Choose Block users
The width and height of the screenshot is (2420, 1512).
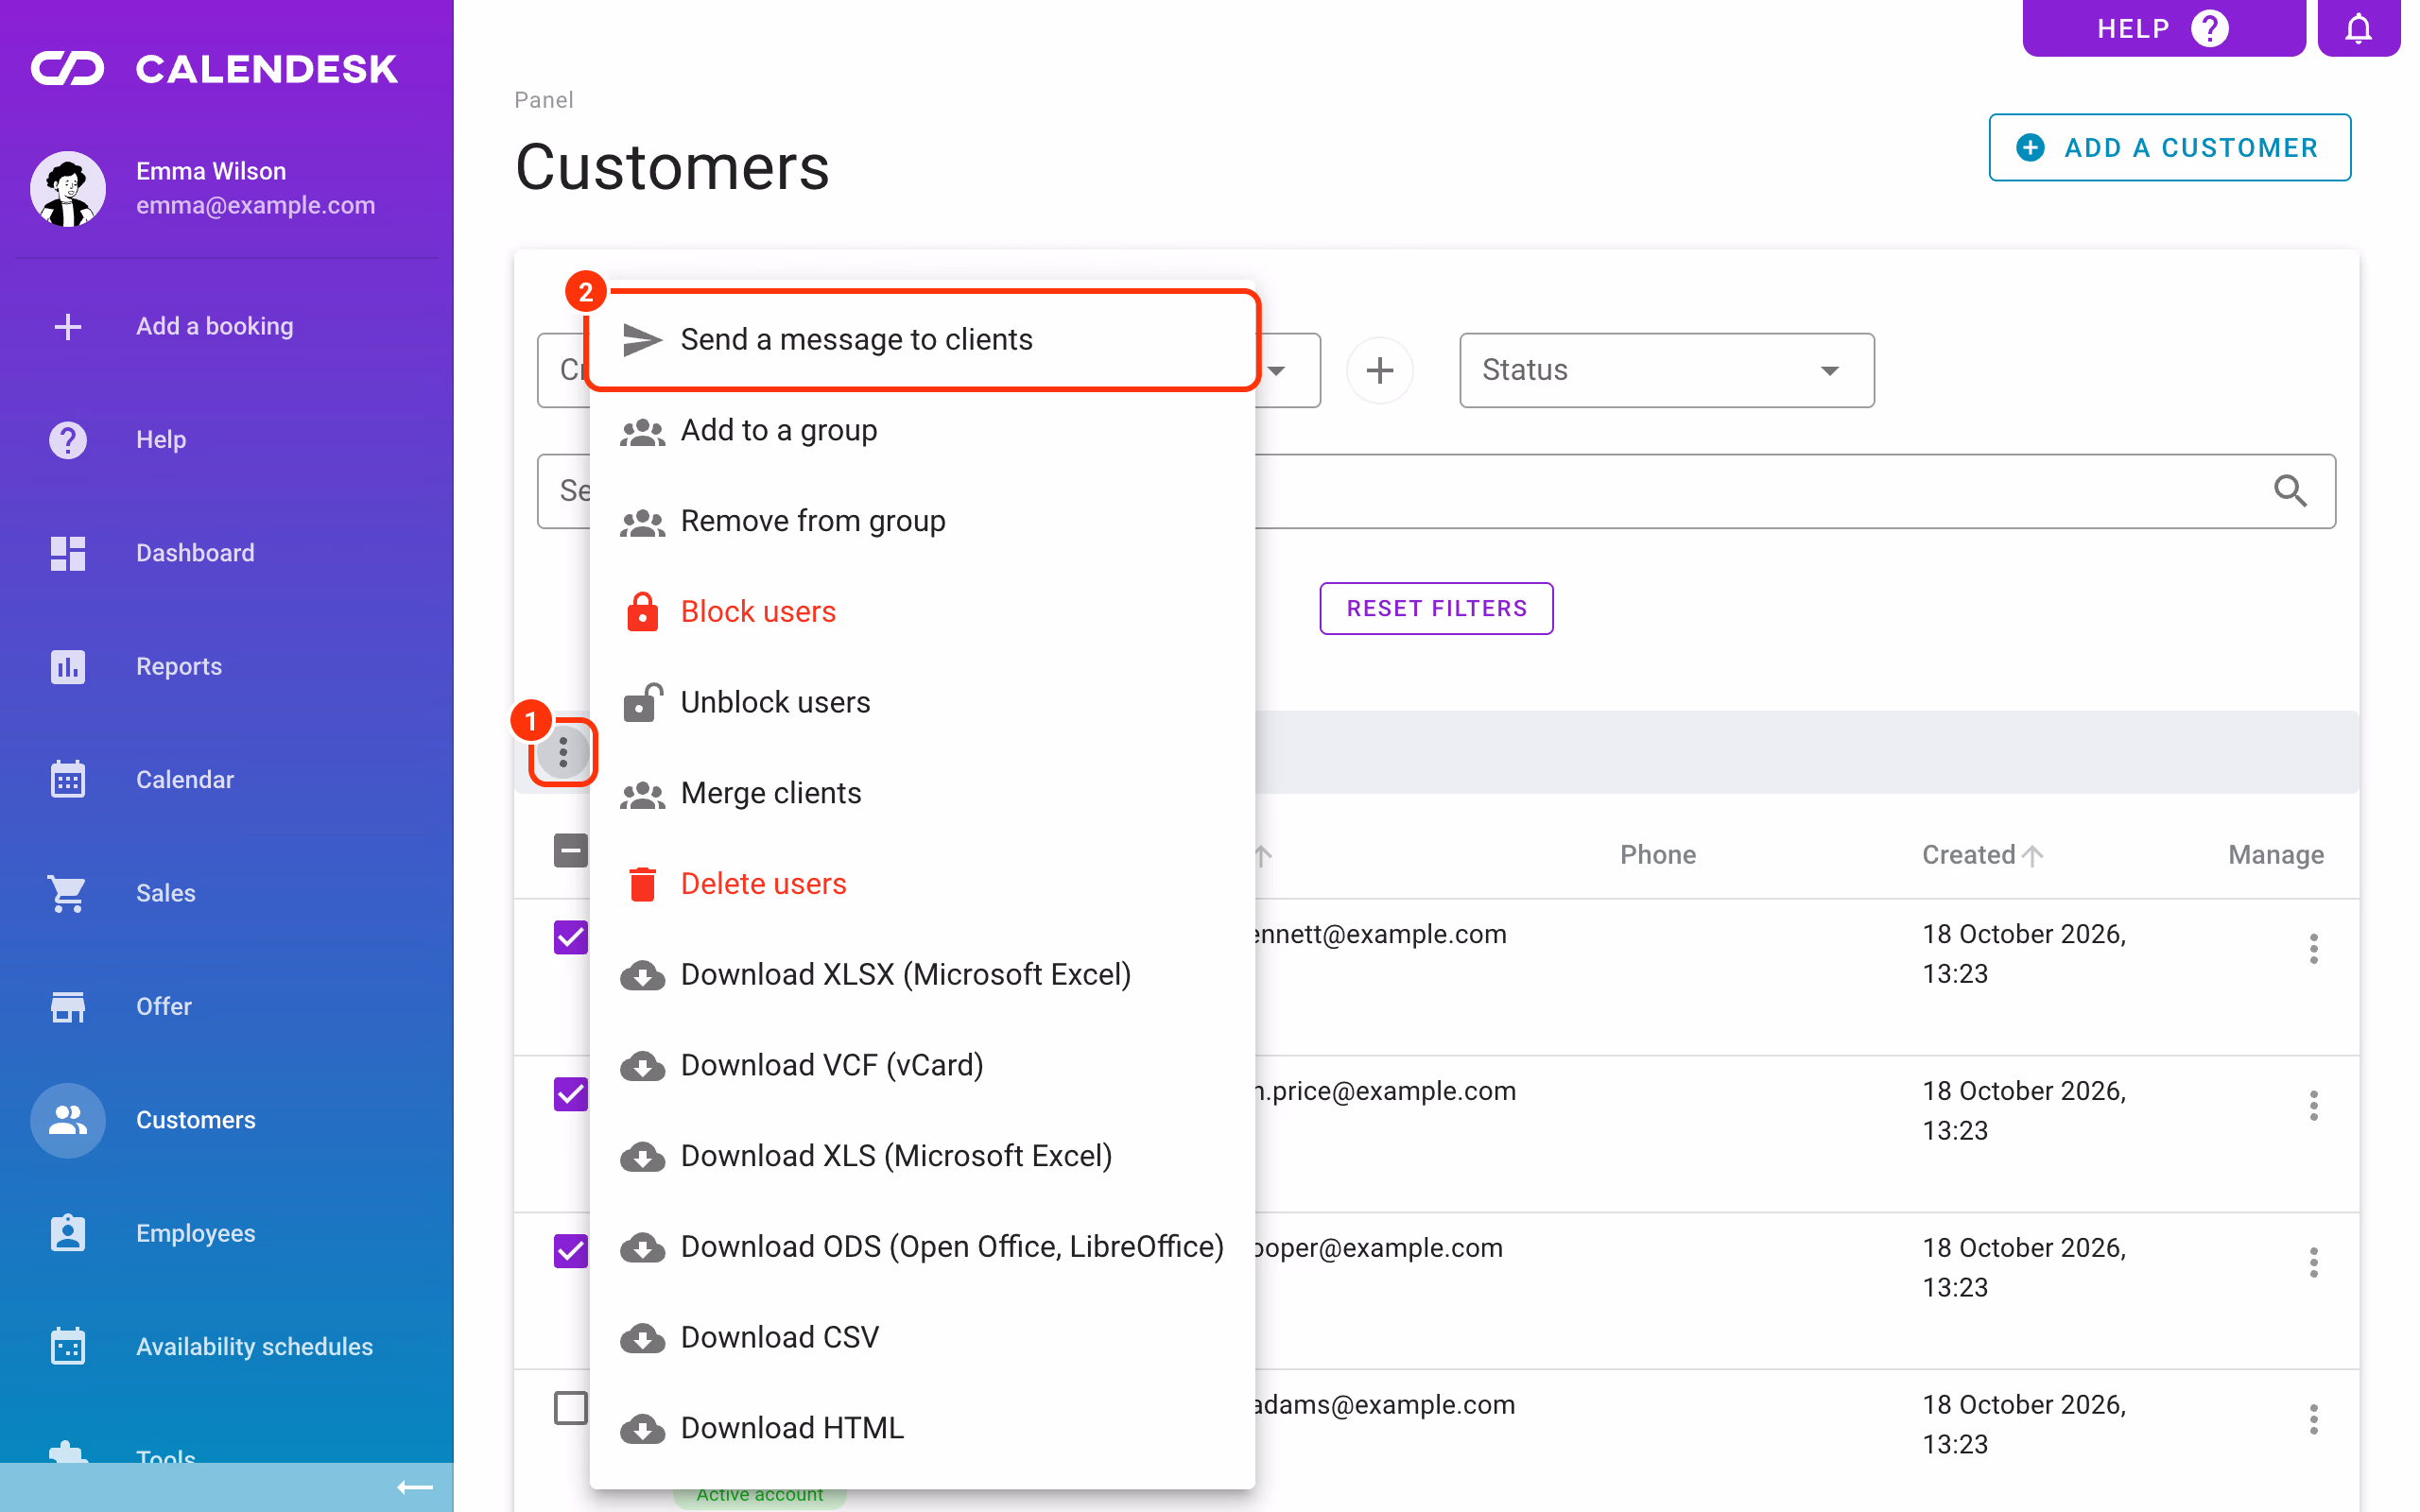click(x=922, y=612)
